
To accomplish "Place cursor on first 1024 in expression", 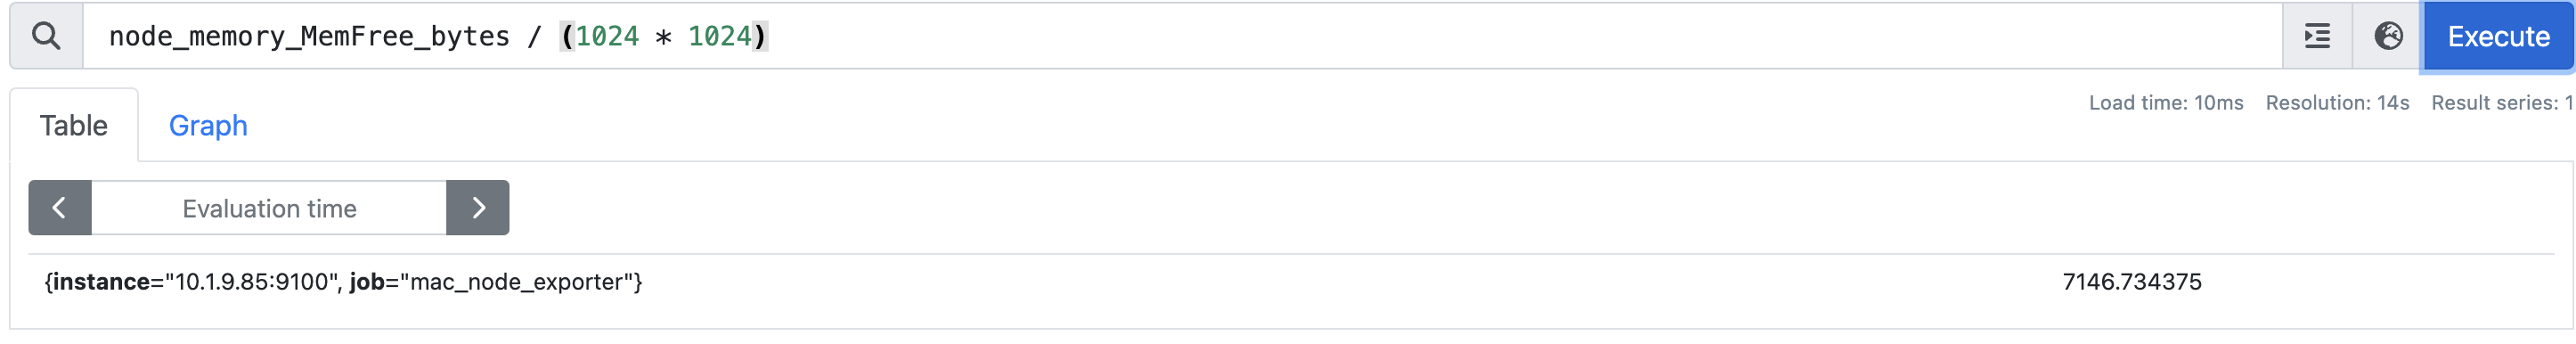I will [x=607, y=36].
